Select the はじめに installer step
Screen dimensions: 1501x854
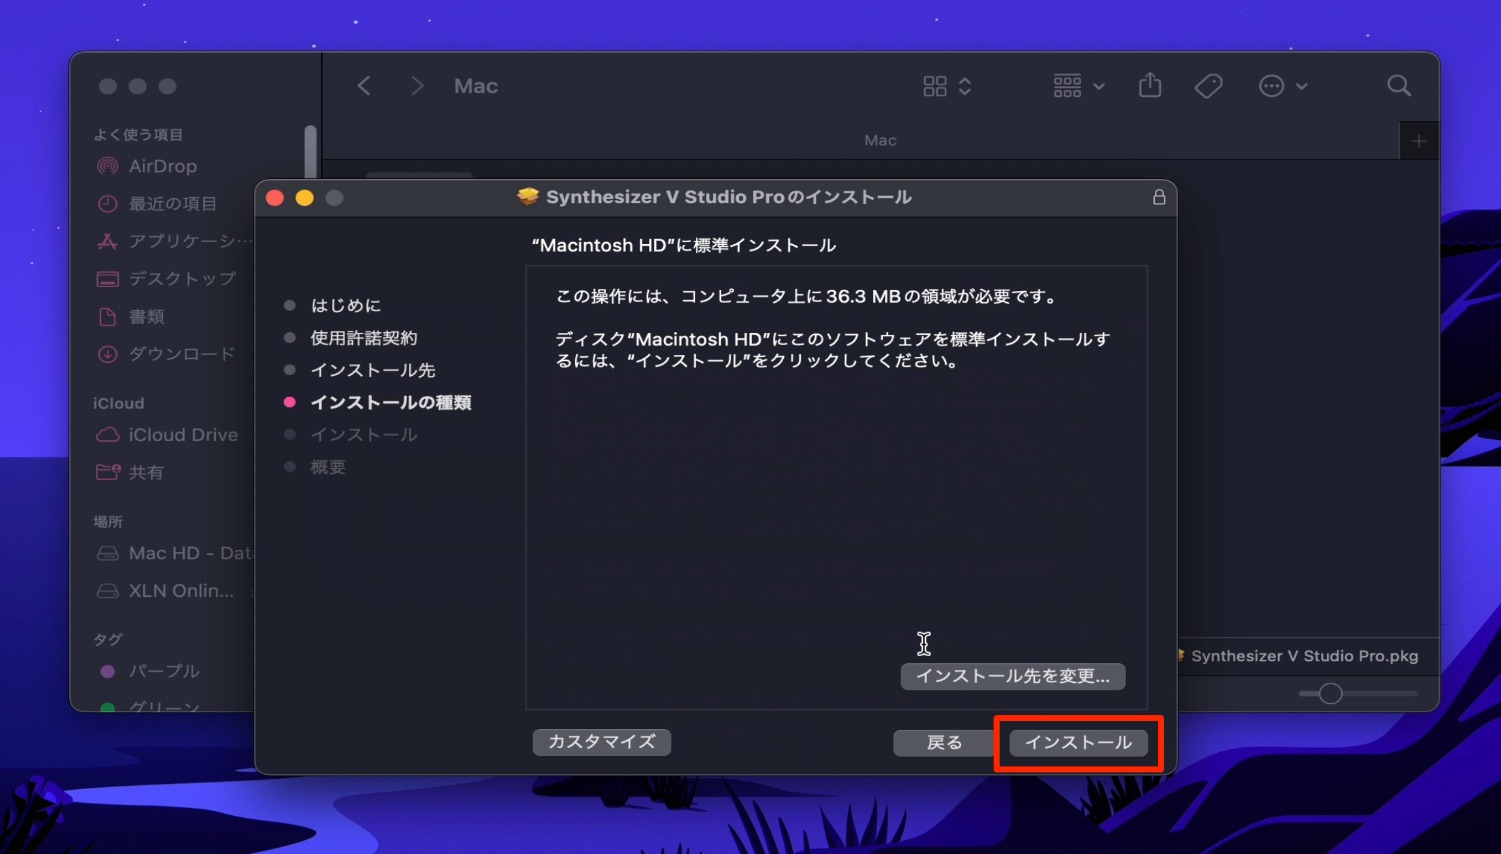pos(345,305)
